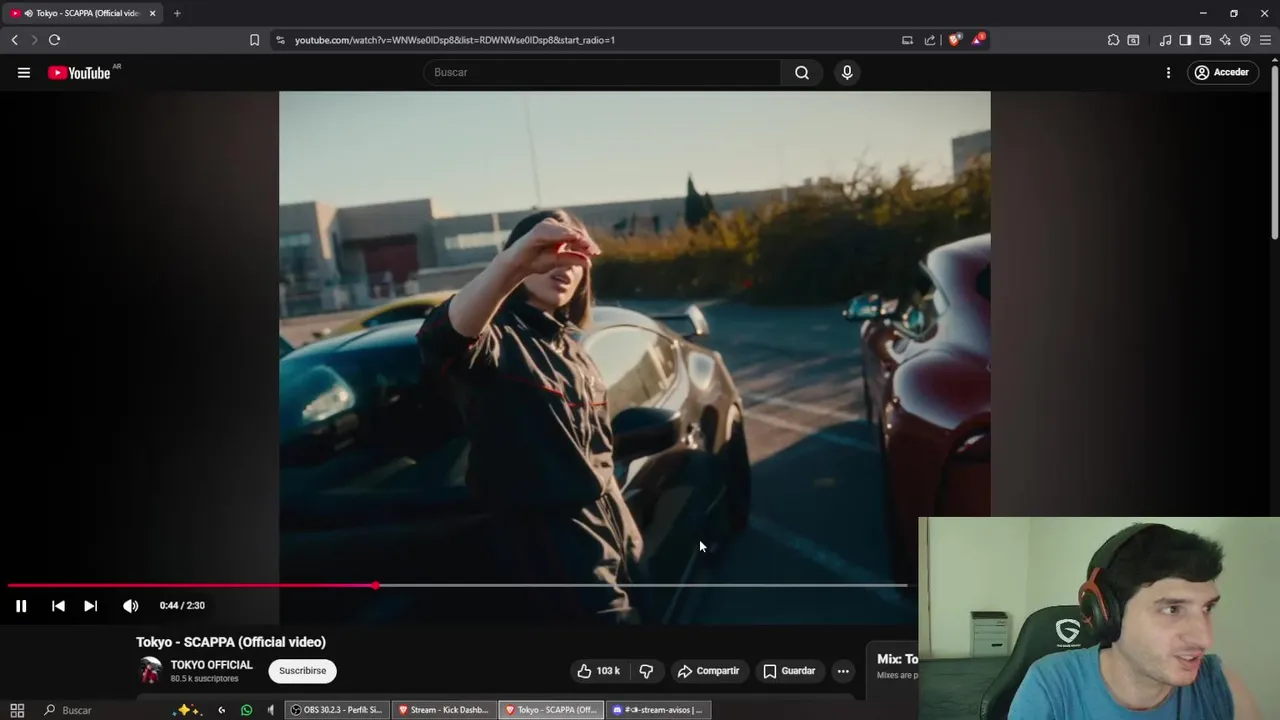Click the Suscribirse button
This screenshot has height=720, width=1280.
pyautogui.click(x=302, y=671)
